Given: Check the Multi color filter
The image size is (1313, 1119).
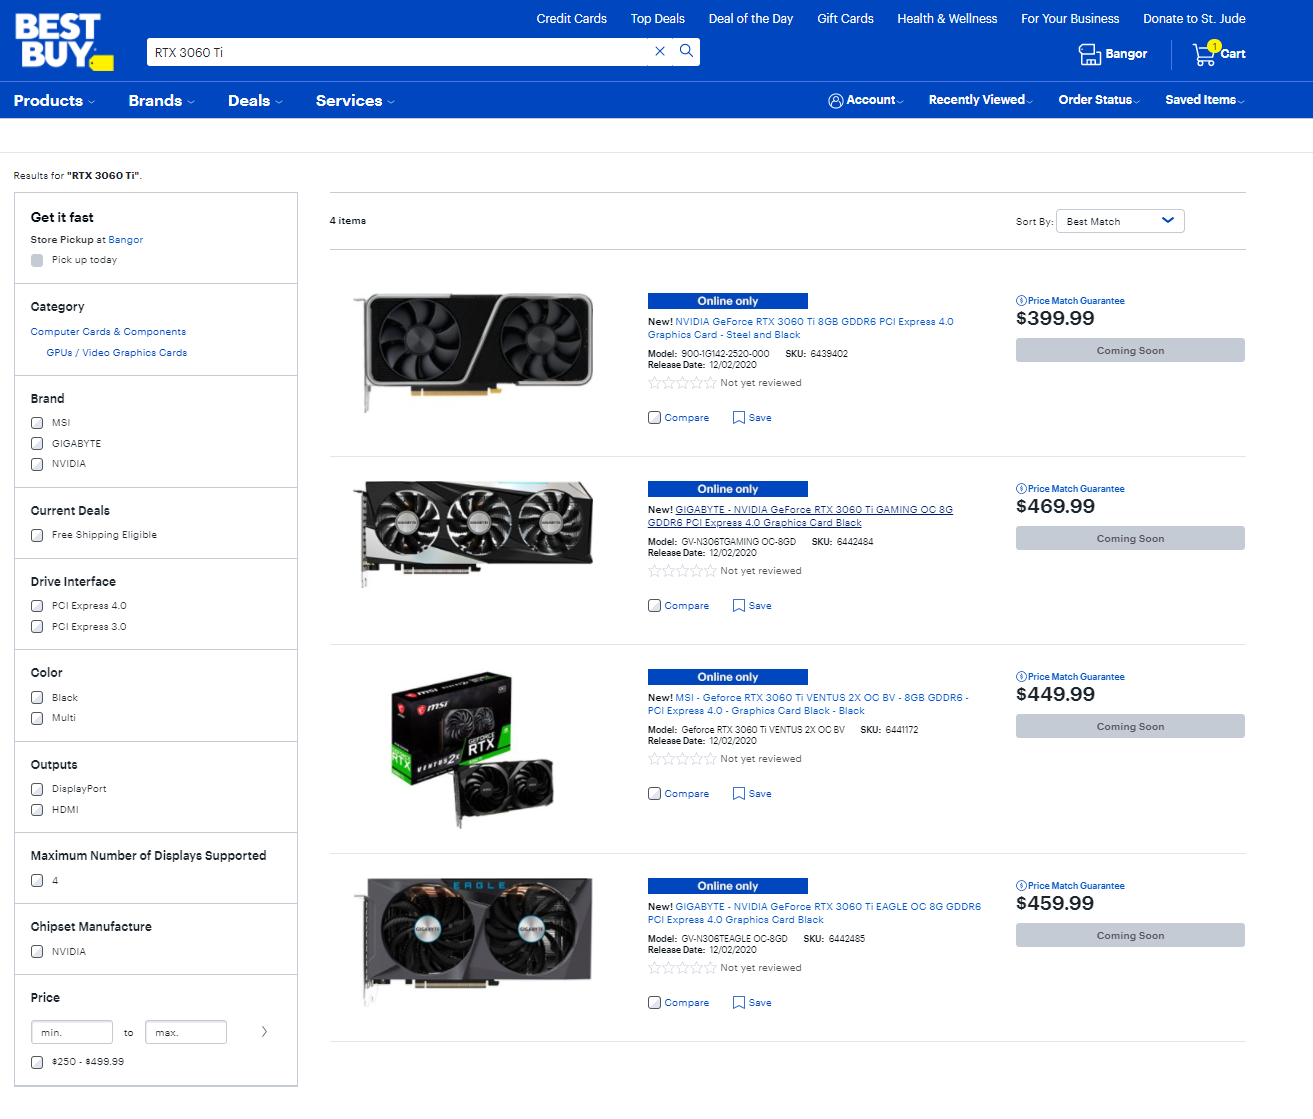Looking at the screenshot, I should [37, 718].
